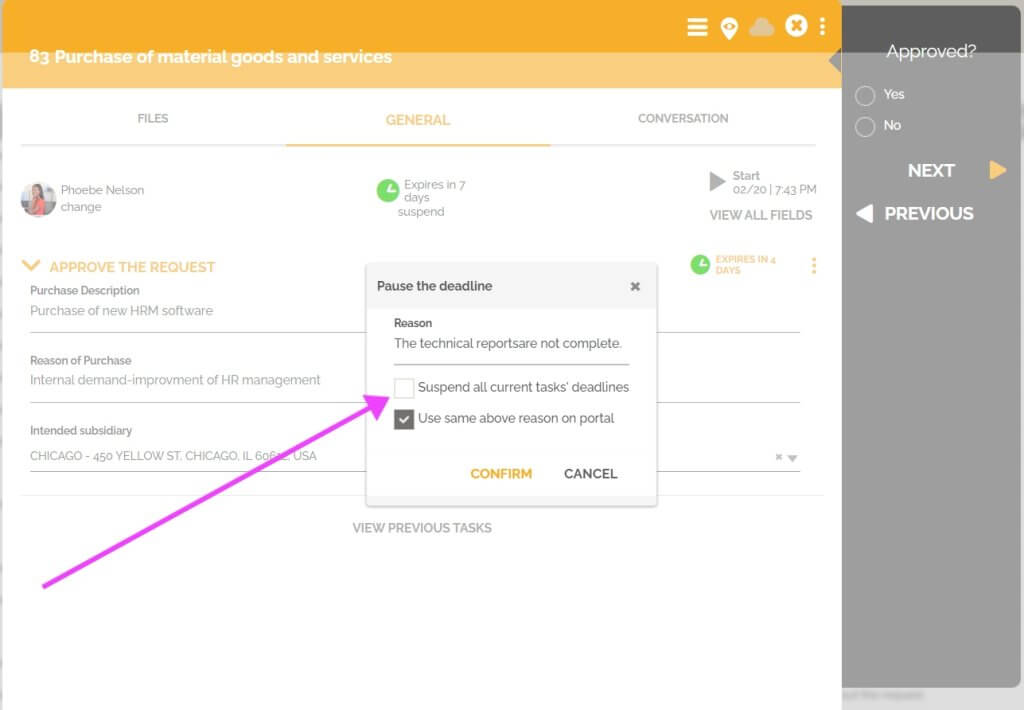Open the hamburger menu icon

pos(697,27)
